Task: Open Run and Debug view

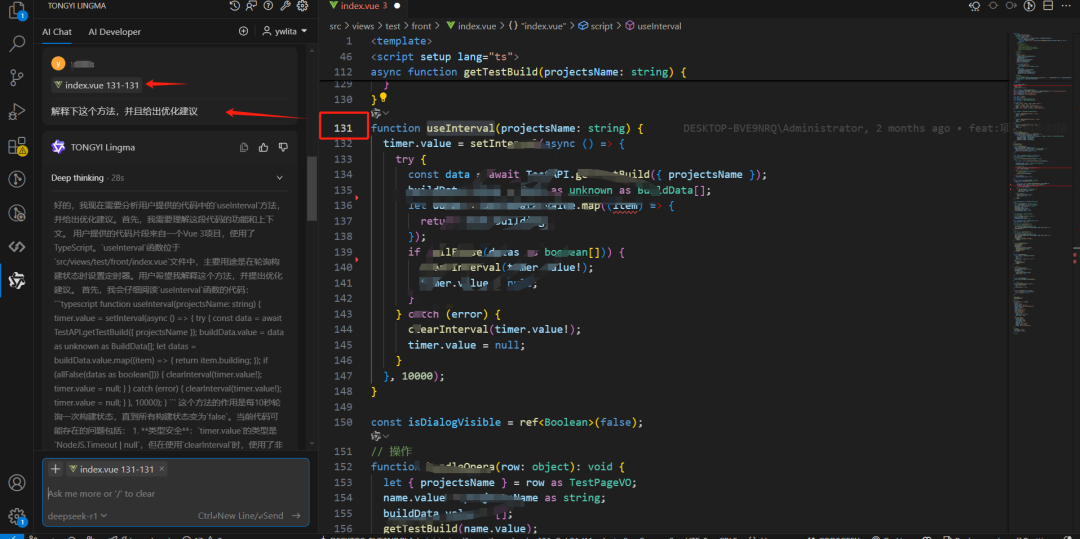Action: pyautogui.click(x=17, y=112)
